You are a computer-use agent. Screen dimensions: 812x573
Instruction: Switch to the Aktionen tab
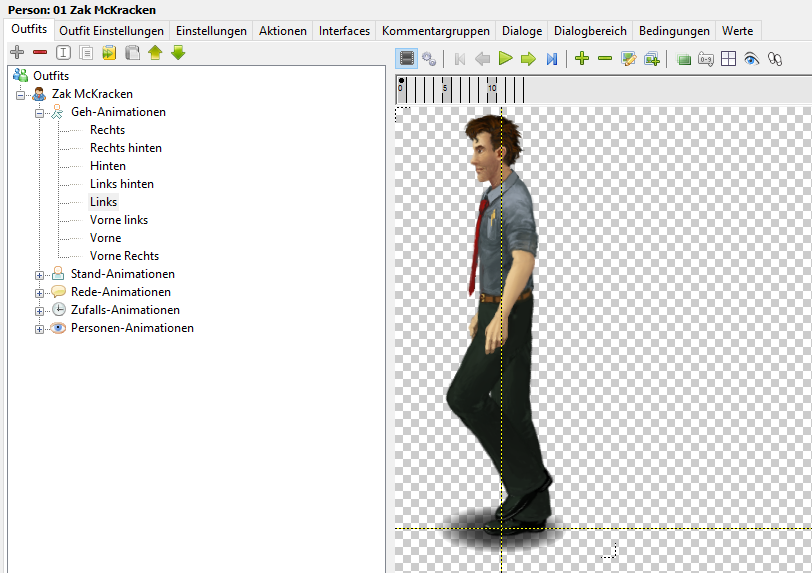[283, 31]
